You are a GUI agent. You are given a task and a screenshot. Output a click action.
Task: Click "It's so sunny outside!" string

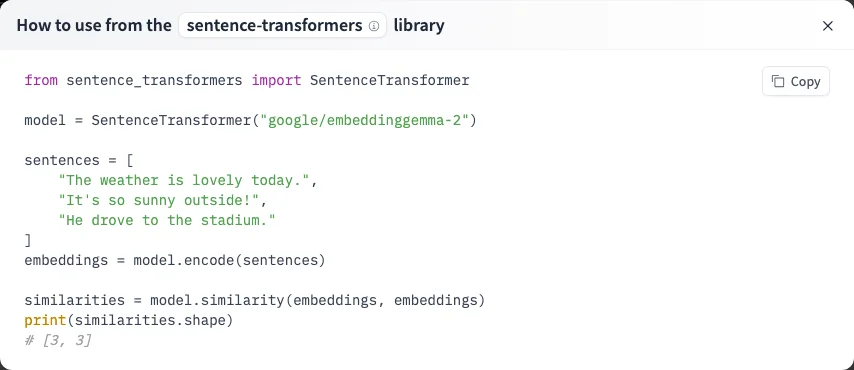point(158,201)
